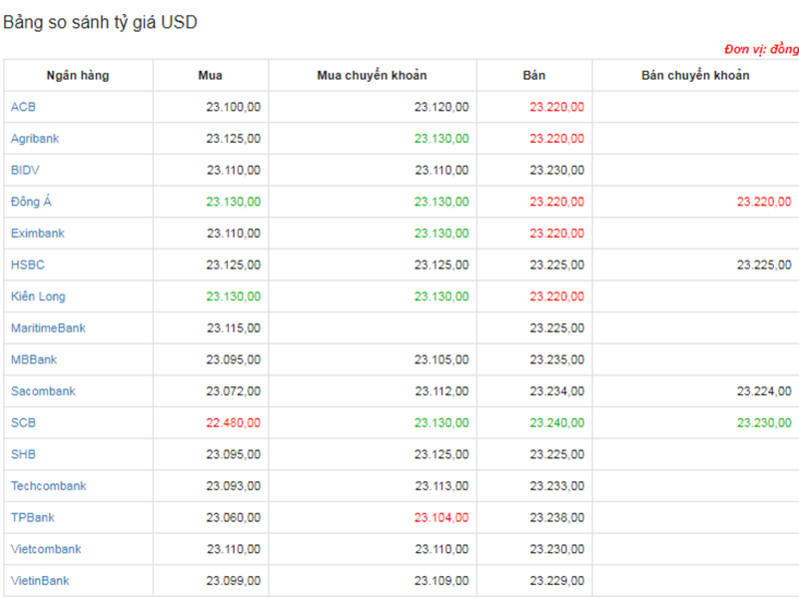Open the Sacombank link
Image resolution: width=799 pixels, height=598 pixels.
click(x=43, y=391)
